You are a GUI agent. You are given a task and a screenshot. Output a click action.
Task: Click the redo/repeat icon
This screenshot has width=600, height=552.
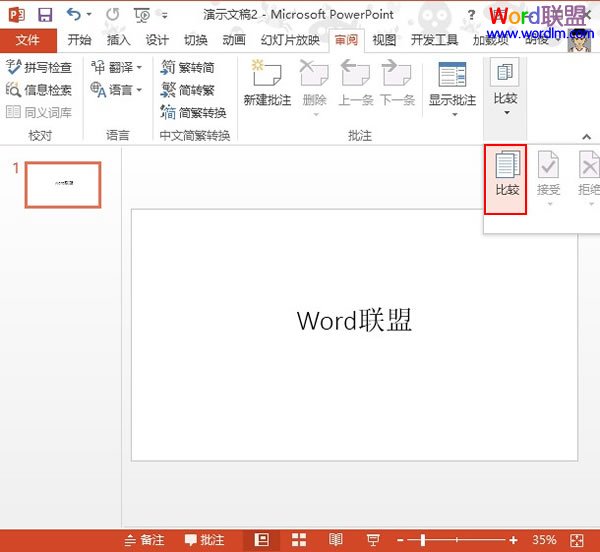tap(112, 15)
